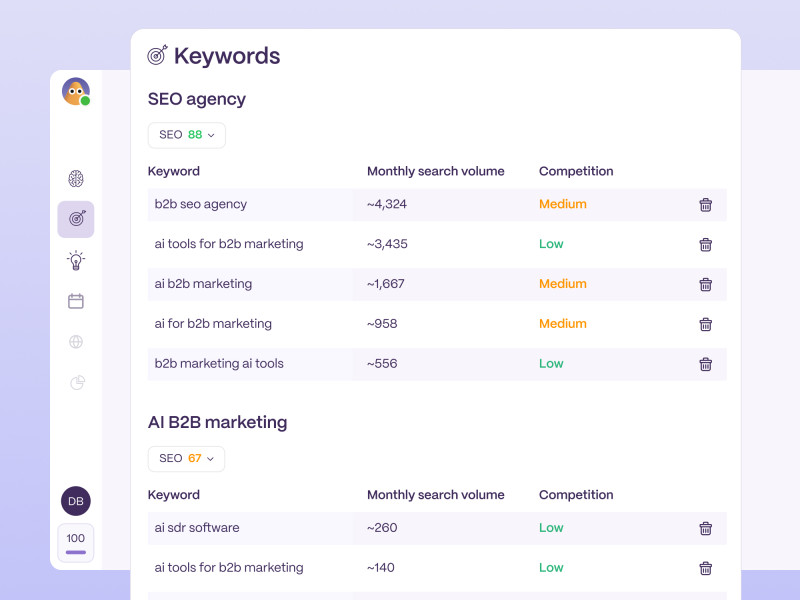
Task: Open the 'SEO agency' section heading
Action: (196, 99)
